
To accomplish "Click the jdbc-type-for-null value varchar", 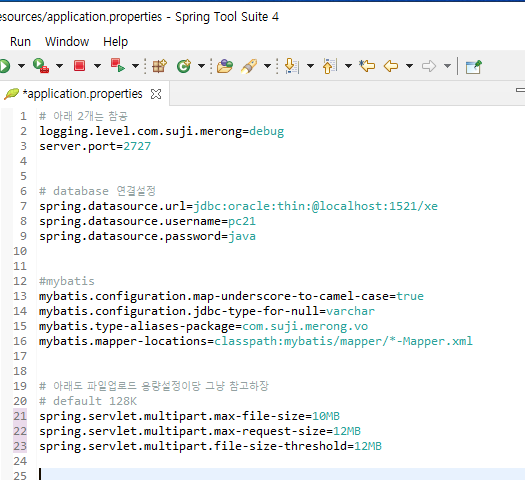I will click(x=351, y=311).
